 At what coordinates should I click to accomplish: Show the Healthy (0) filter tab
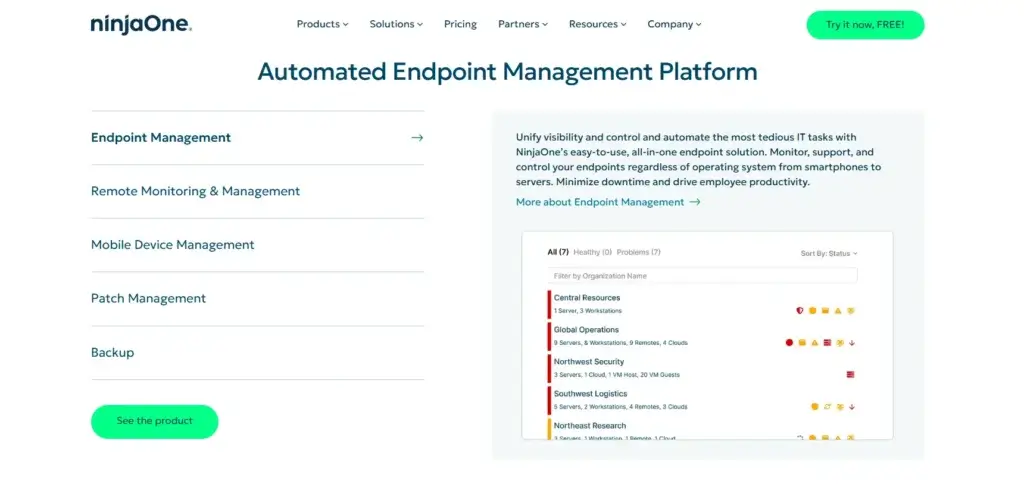click(592, 252)
